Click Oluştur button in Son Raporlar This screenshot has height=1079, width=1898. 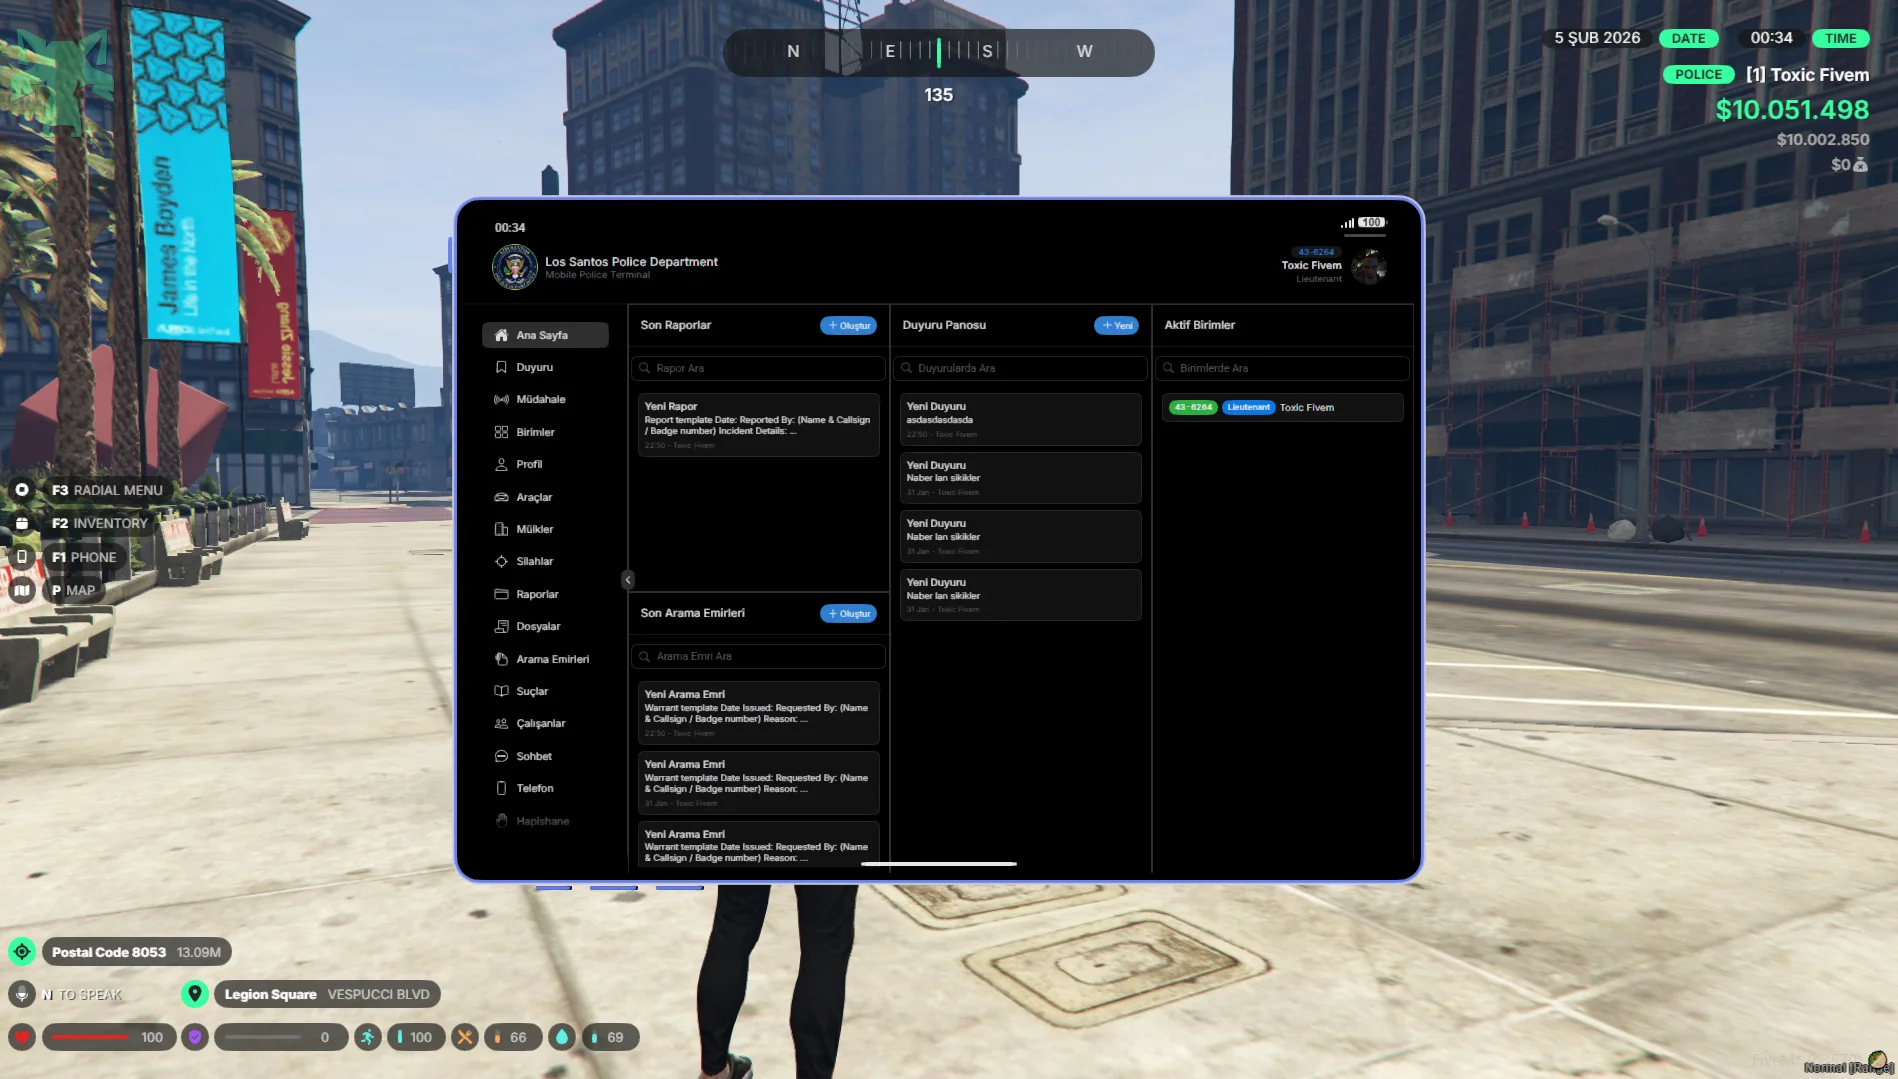[x=848, y=325]
